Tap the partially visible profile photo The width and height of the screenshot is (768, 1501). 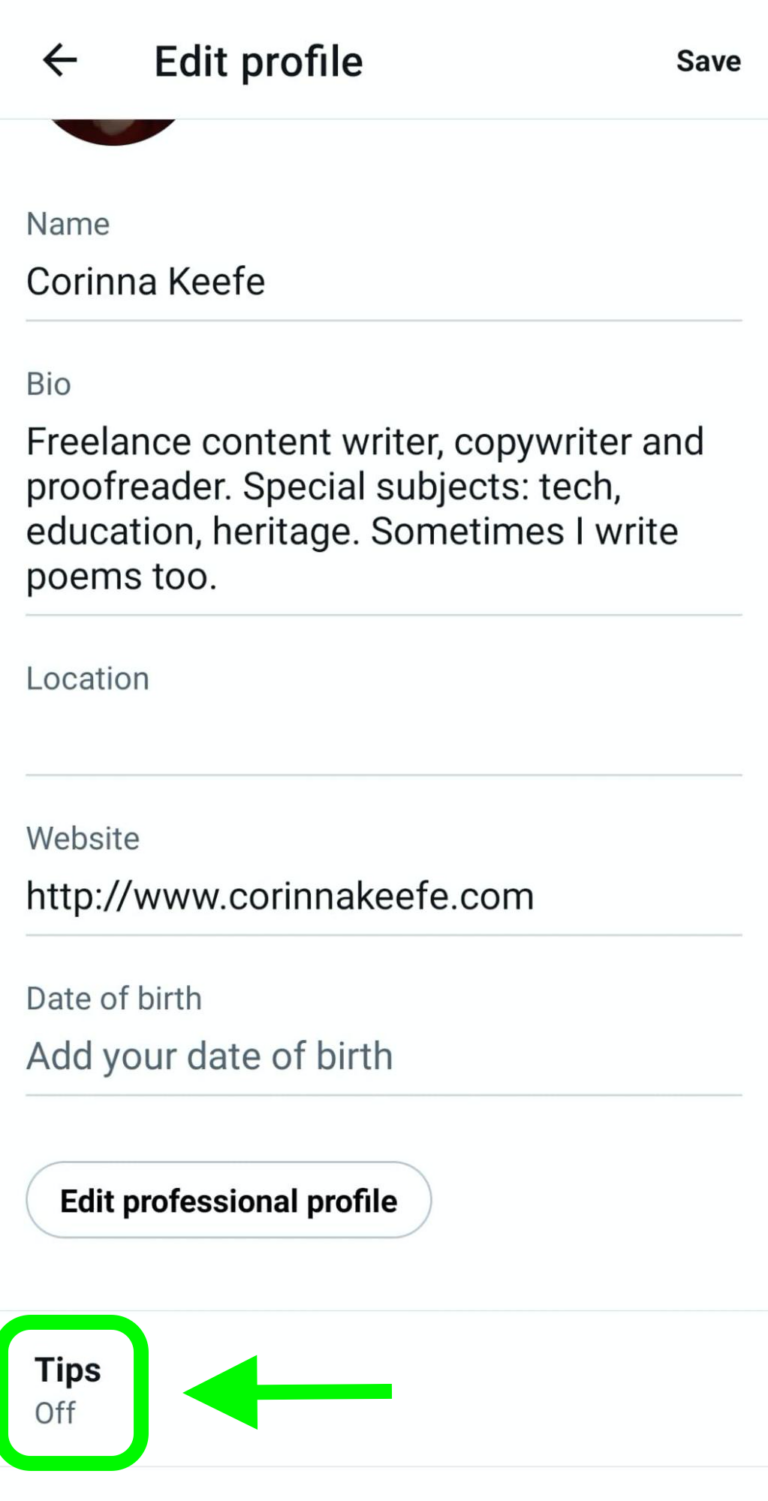114,130
